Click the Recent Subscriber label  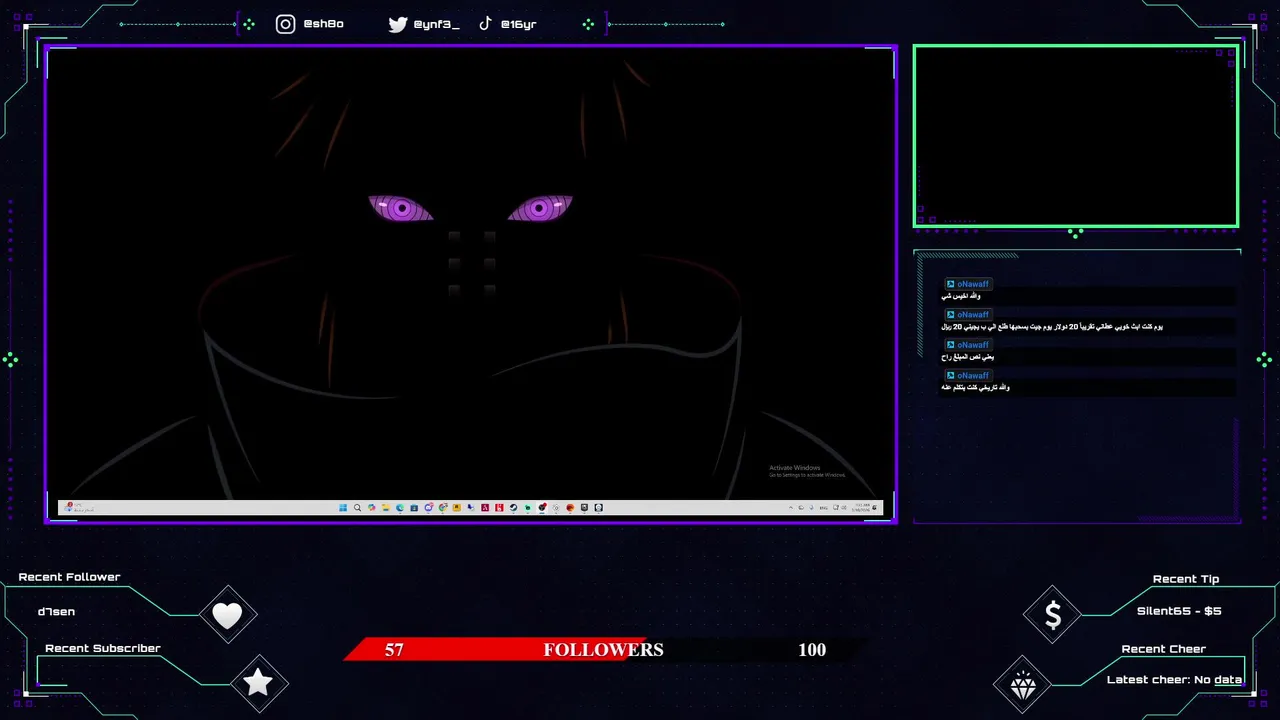coord(103,648)
